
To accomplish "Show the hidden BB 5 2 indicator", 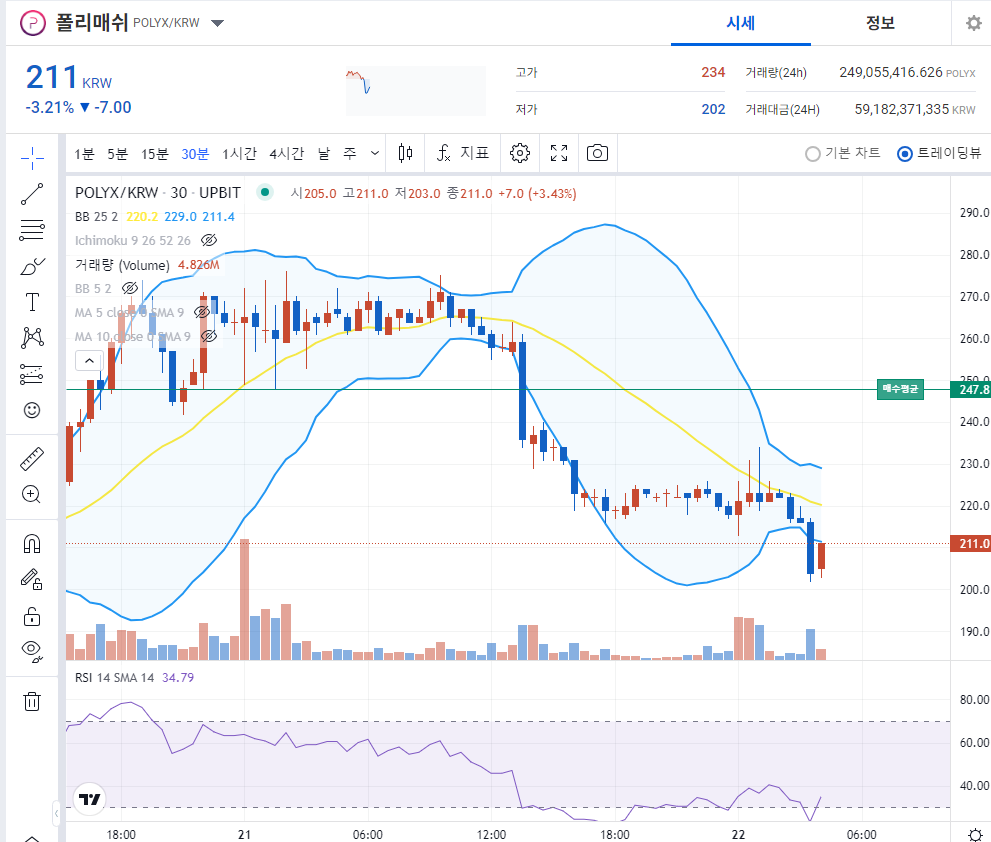I will [130, 288].
